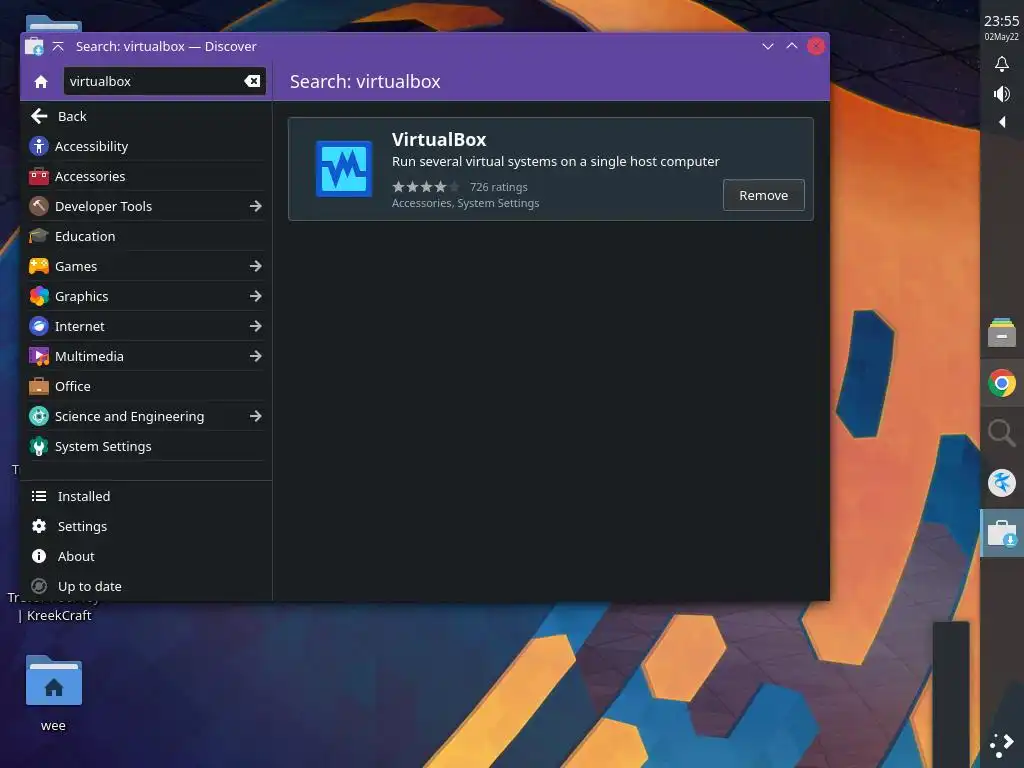Open the VirtualBox app icon
Image resolution: width=1024 pixels, height=768 pixels.
pyautogui.click(x=344, y=169)
